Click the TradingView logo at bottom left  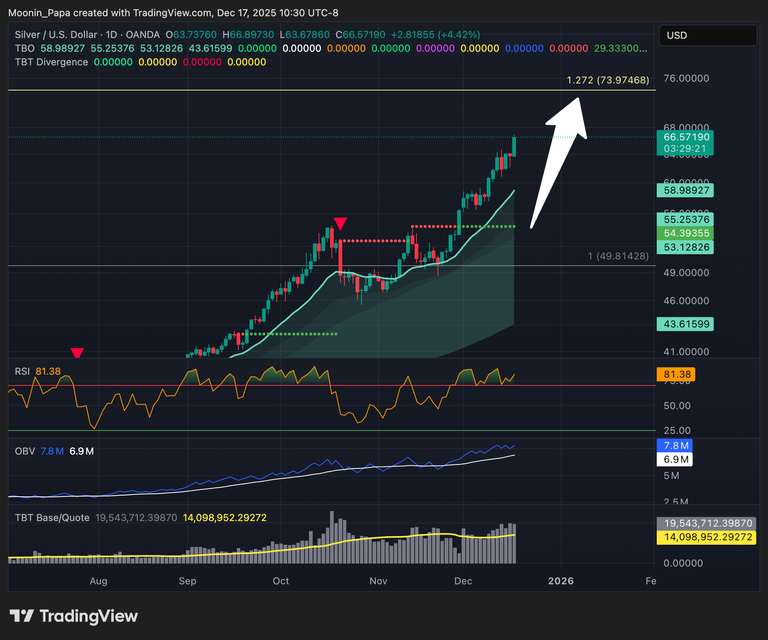click(74, 616)
